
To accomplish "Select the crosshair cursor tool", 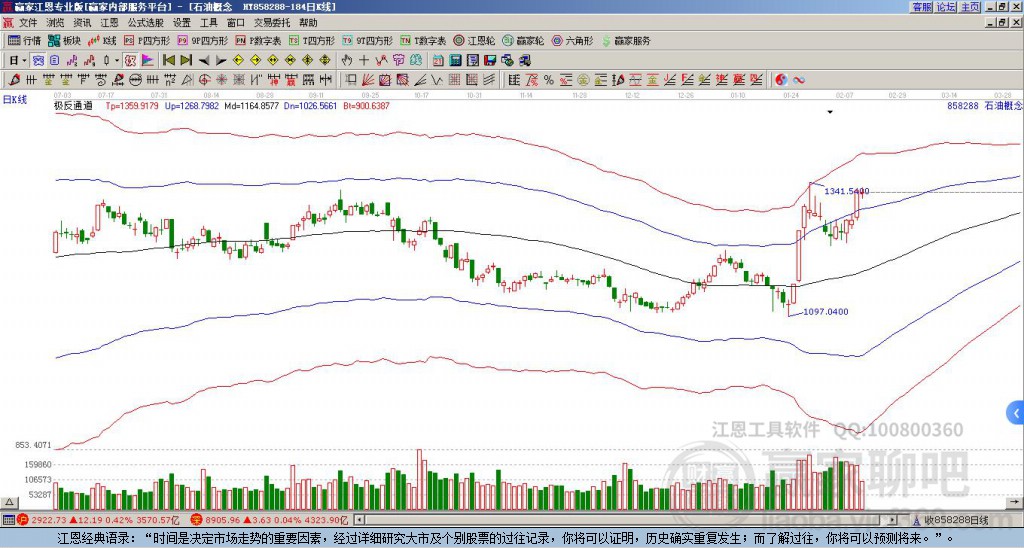I will tap(364, 61).
